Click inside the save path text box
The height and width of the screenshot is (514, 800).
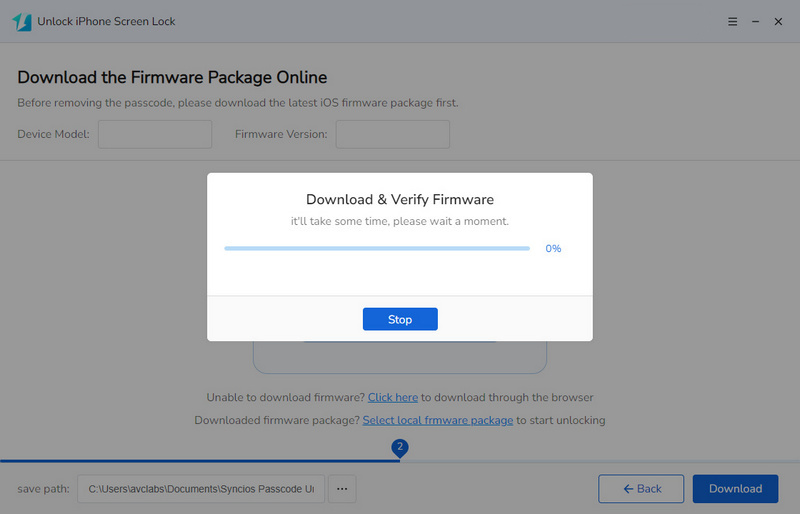(x=200, y=489)
